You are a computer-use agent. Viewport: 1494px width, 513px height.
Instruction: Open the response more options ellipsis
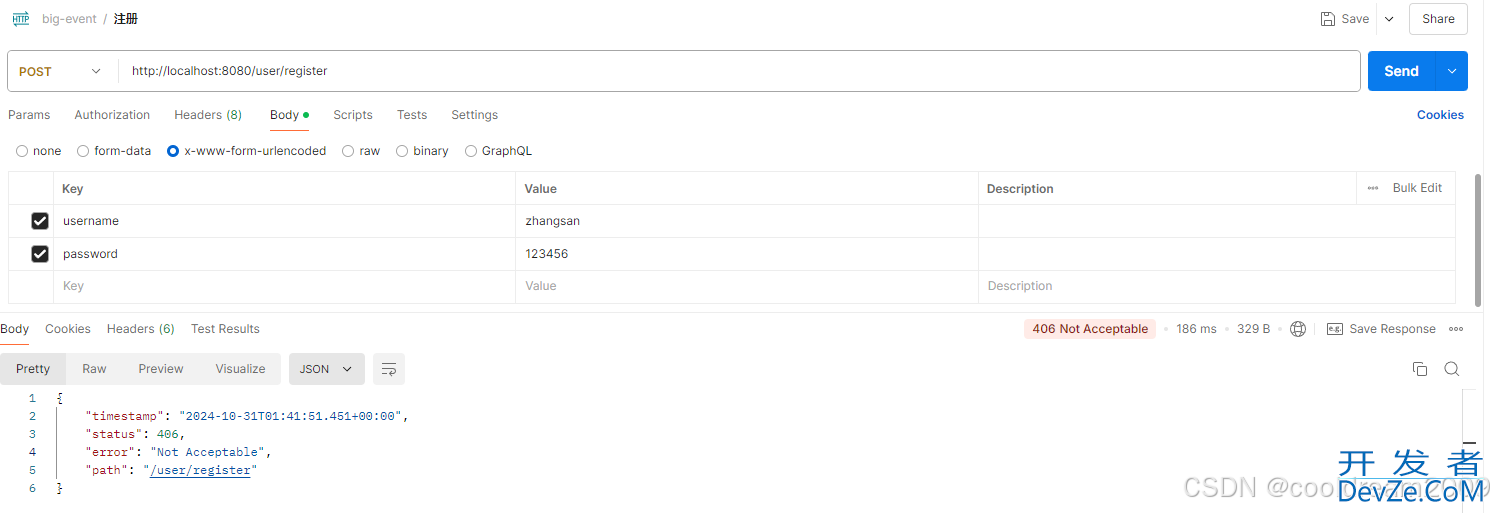point(1456,329)
